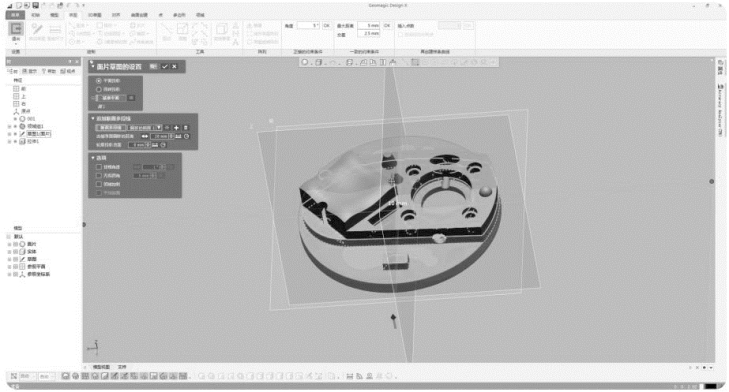
Task: Switch to the model ribbon tab
Action: coord(54,15)
